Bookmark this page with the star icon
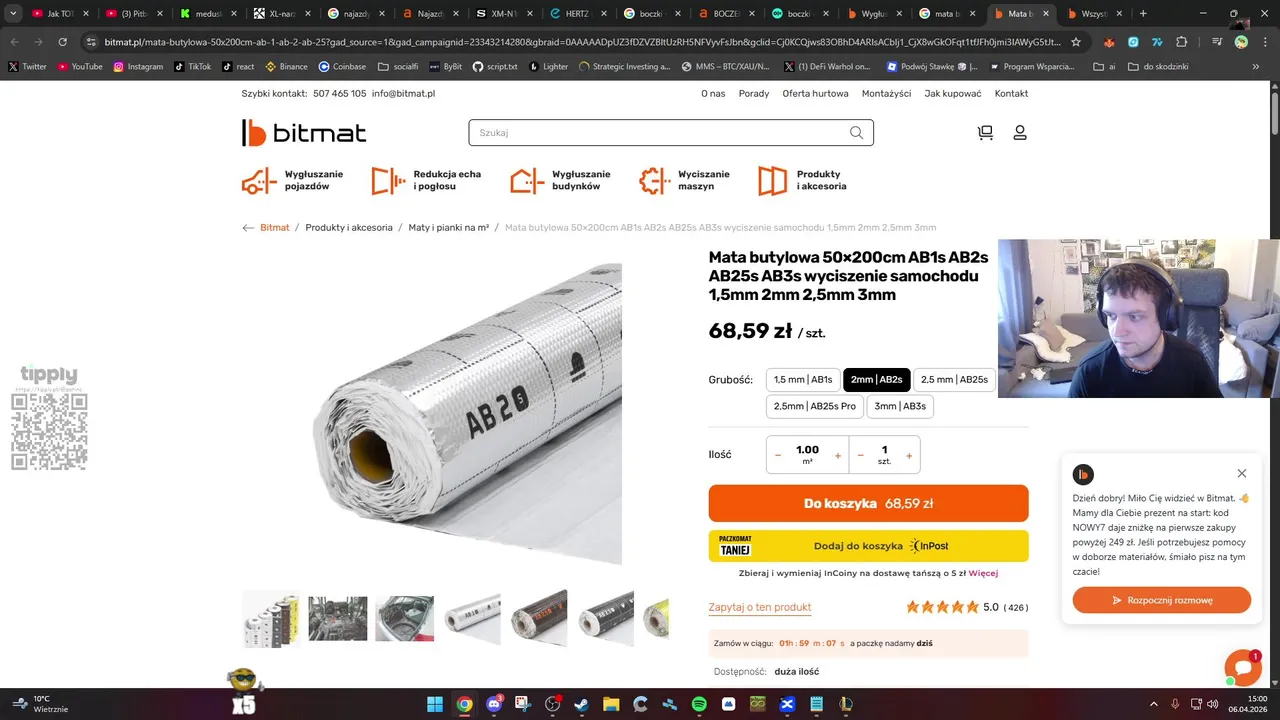 pyautogui.click(x=1076, y=42)
